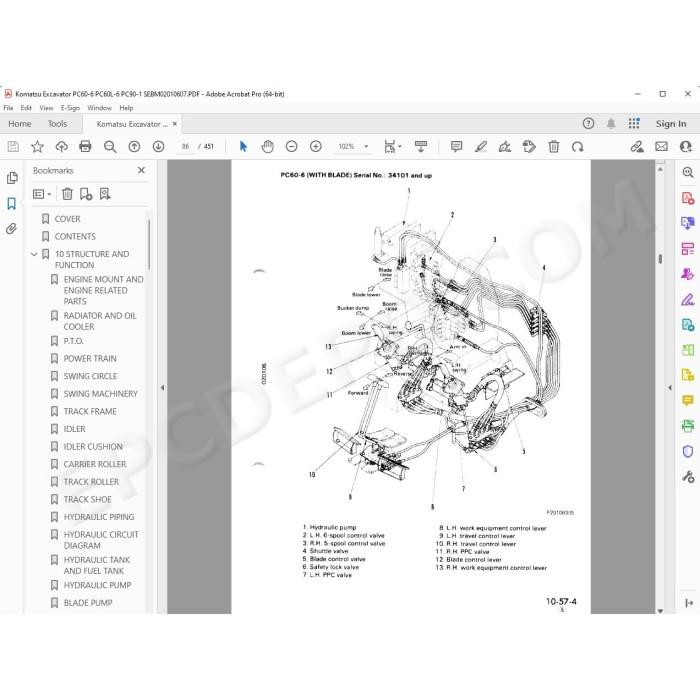Add document to starred with star icon
This screenshot has width=700, height=700.
[x=38, y=146]
